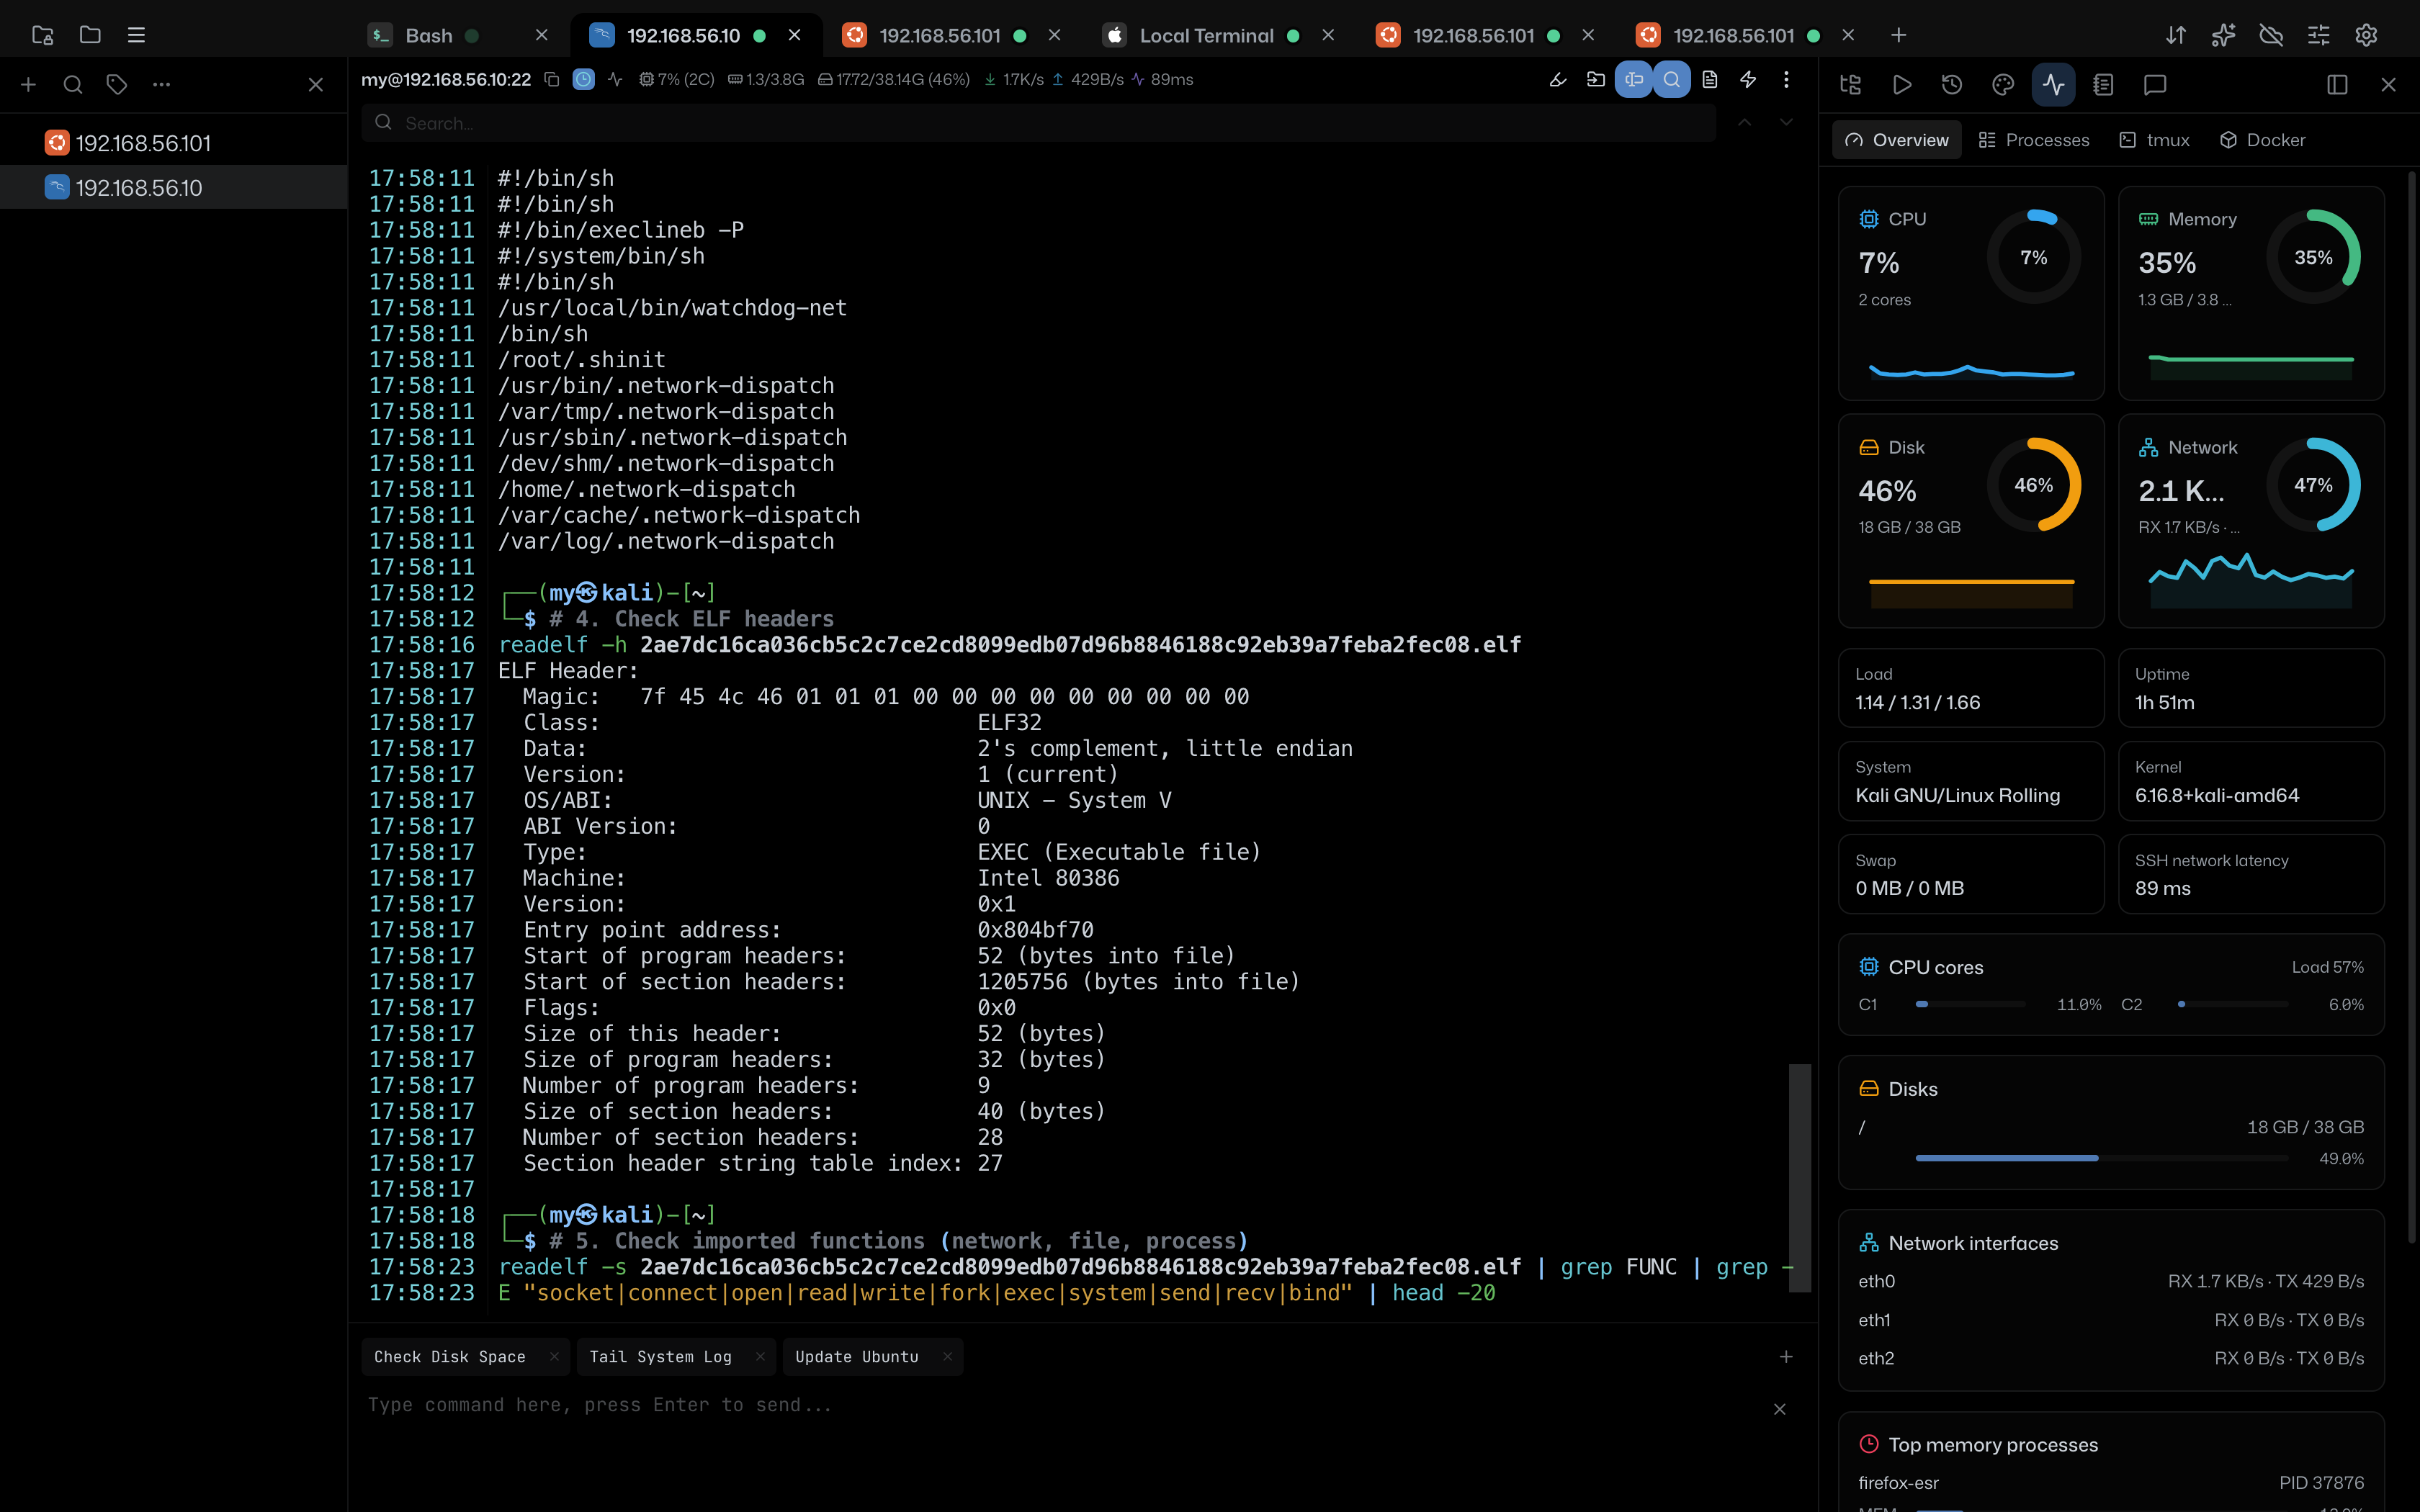The image size is (2420, 1512).
Task: Copy the my@192.168.56.10:22 address
Action: 551,79
